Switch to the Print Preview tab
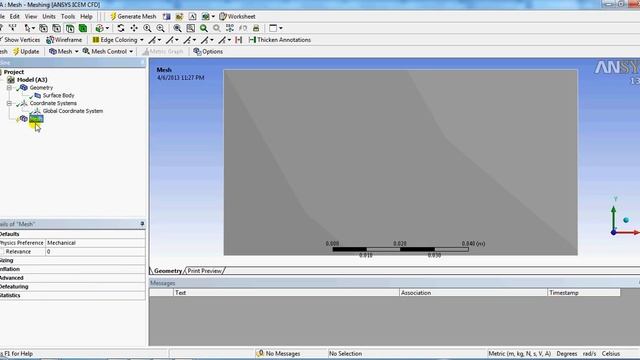 [x=204, y=271]
